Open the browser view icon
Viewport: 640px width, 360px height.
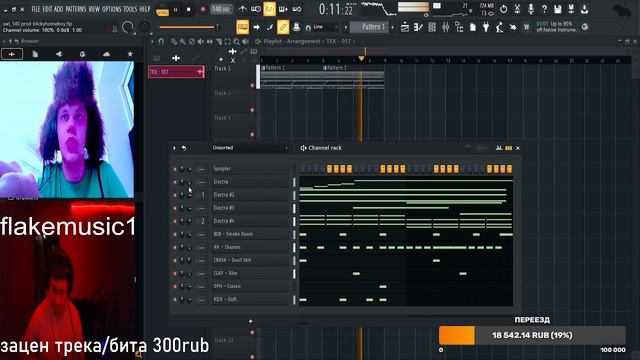(459, 27)
